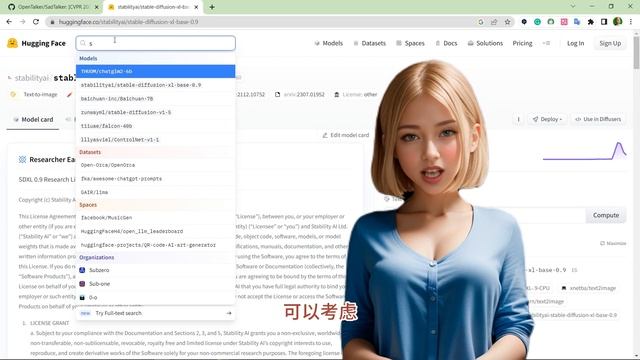Open browser profile avatar
The width and height of the screenshot is (640, 360).
coord(618,22)
